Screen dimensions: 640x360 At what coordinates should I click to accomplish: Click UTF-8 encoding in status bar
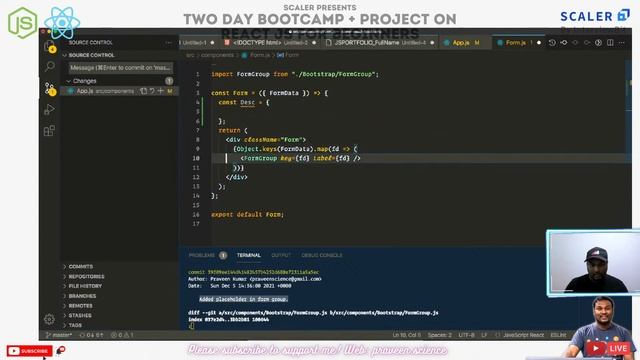click(x=466, y=335)
